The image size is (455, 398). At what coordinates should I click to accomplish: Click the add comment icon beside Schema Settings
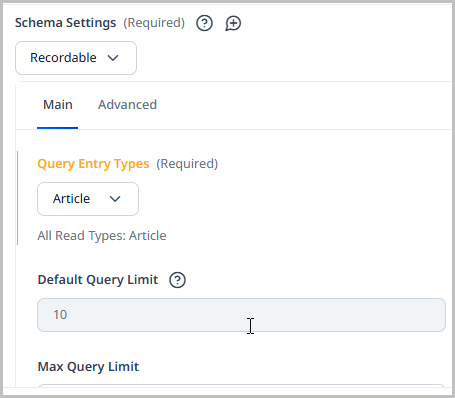pyautogui.click(x=233, y=23)
